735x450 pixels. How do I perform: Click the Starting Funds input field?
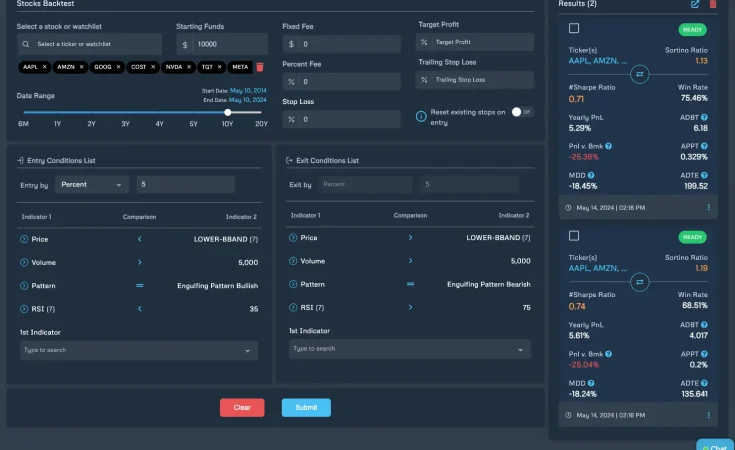[x=230, y=44]
